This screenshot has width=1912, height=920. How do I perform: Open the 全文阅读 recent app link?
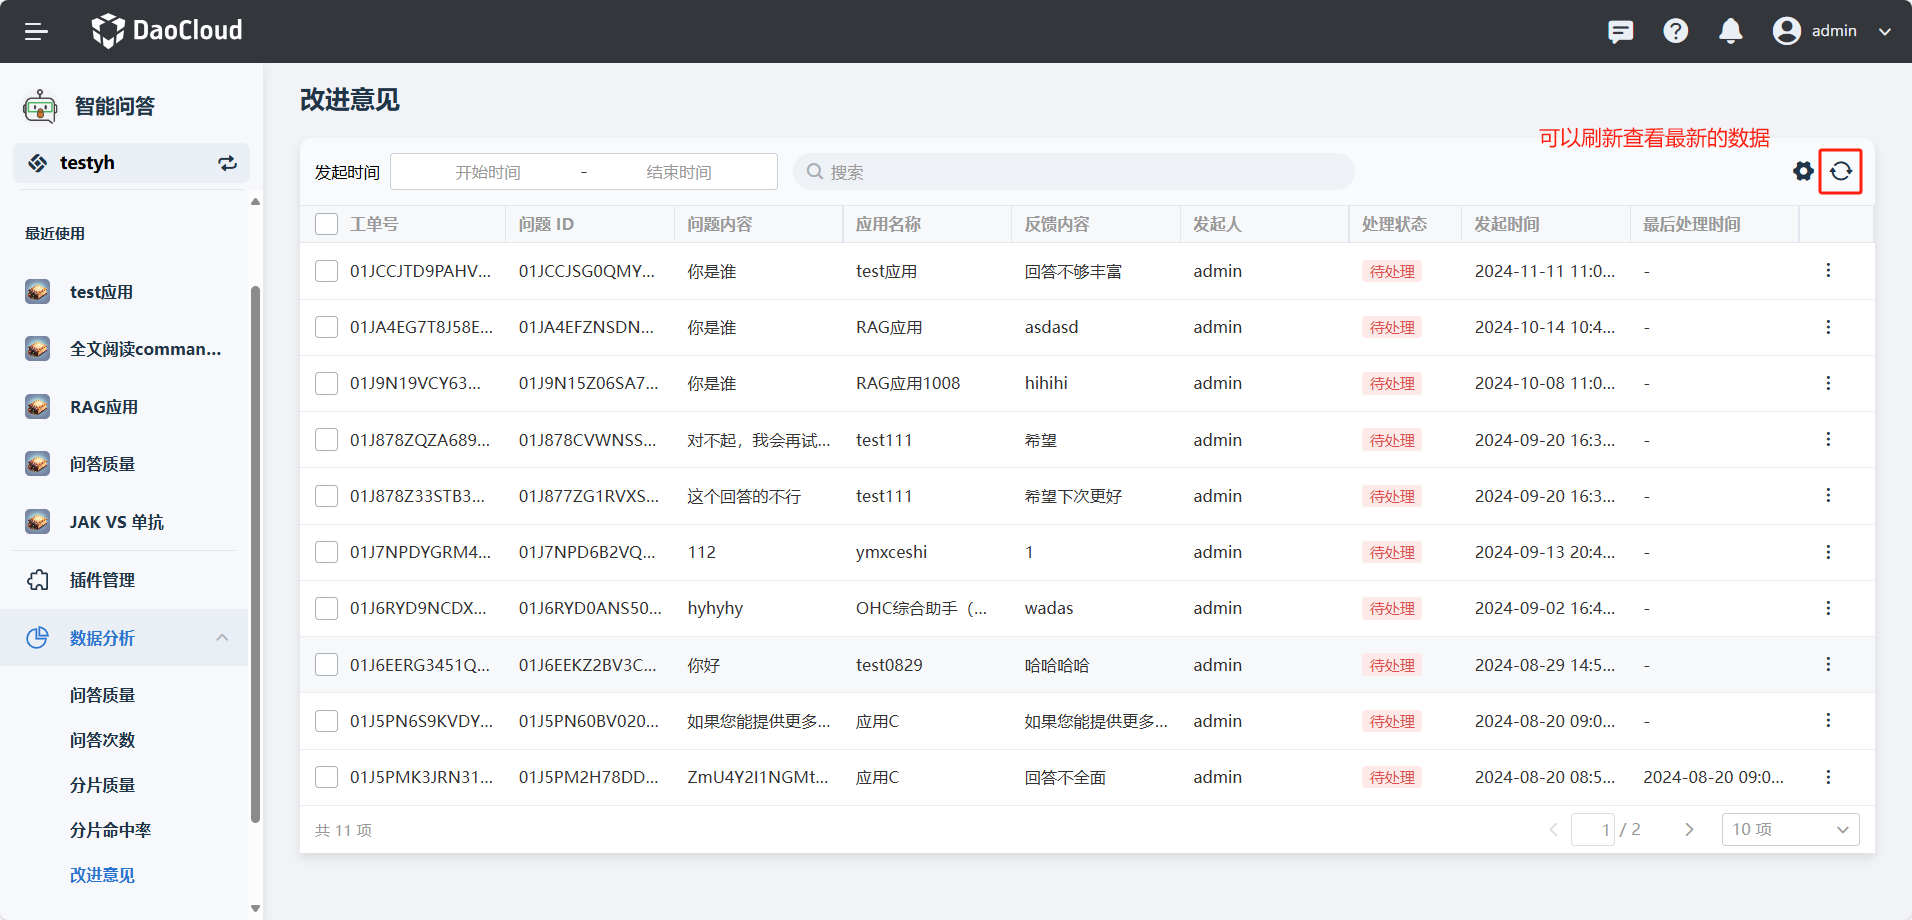[x=145, y=349]
